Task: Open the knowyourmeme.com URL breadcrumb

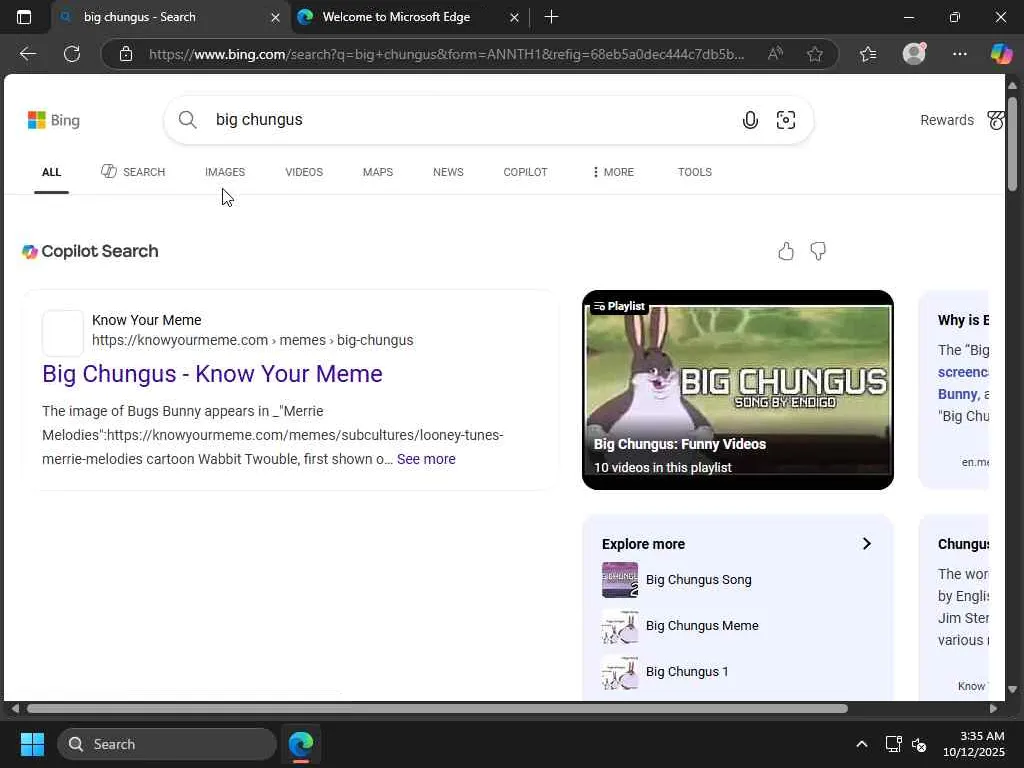Action: (252, 340)
